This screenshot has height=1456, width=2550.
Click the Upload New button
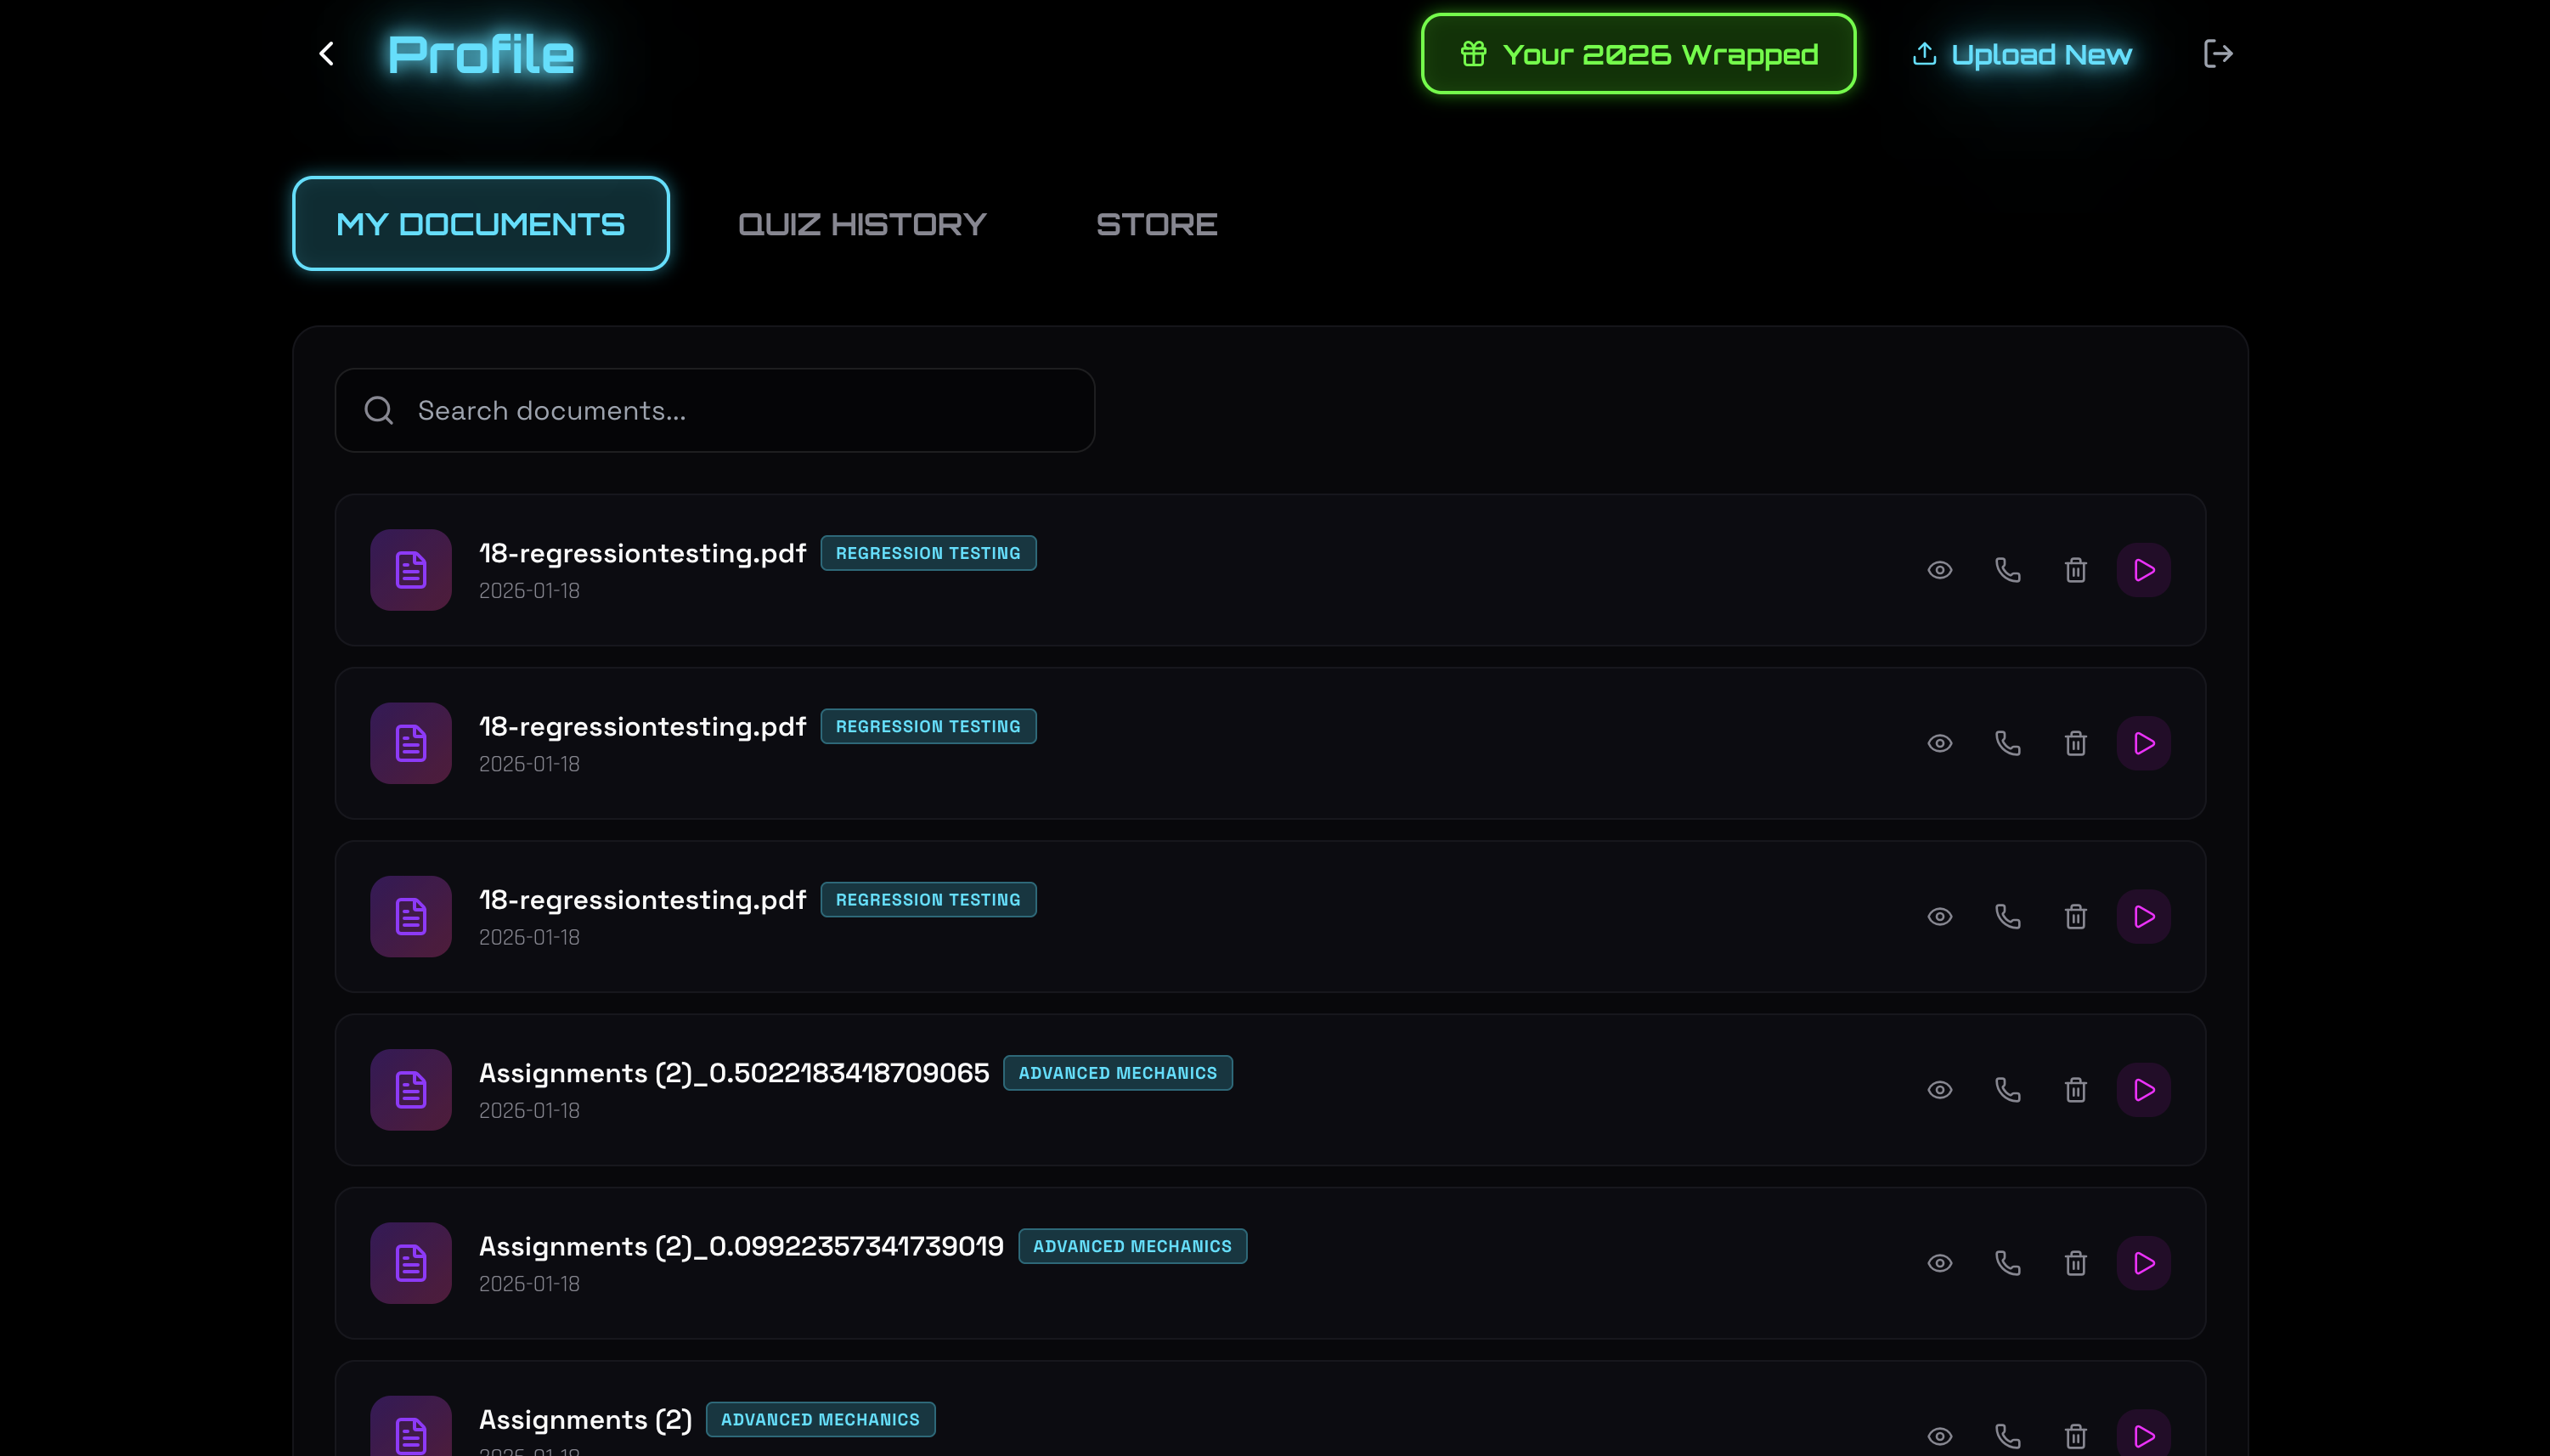2021,54
